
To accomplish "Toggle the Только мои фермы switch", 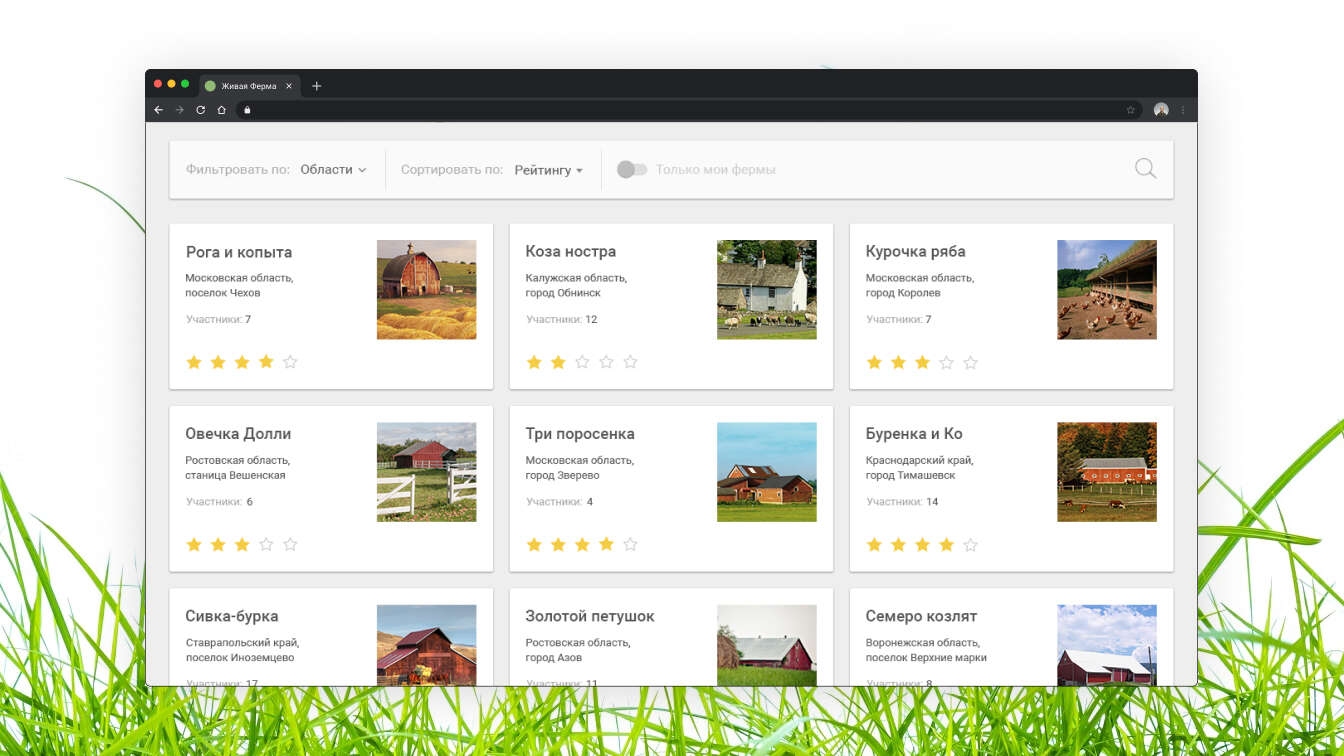I will coord(632,170).
